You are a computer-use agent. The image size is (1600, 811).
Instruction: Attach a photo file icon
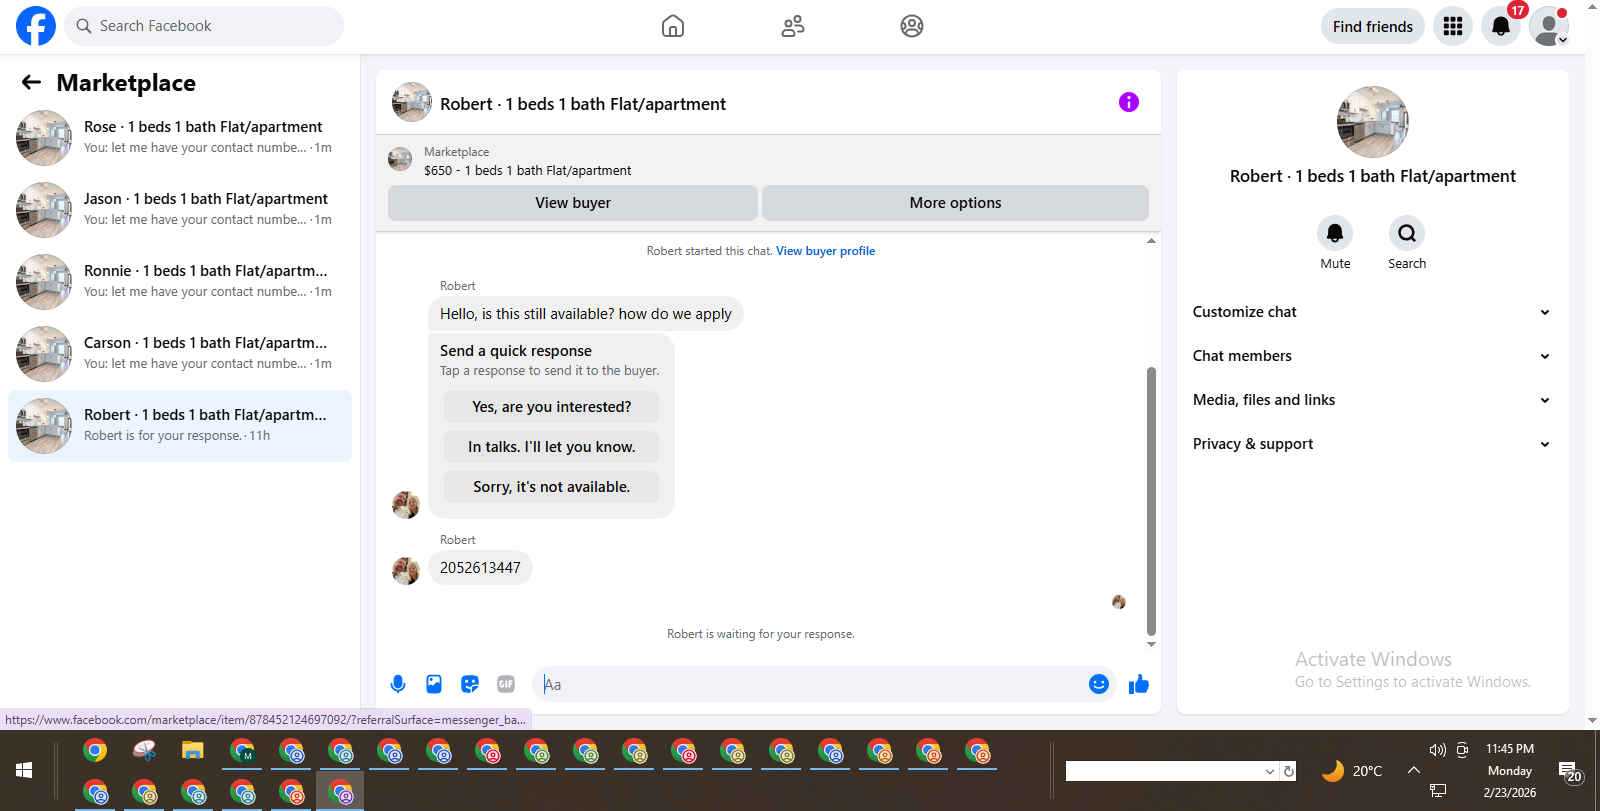(434, 684)
